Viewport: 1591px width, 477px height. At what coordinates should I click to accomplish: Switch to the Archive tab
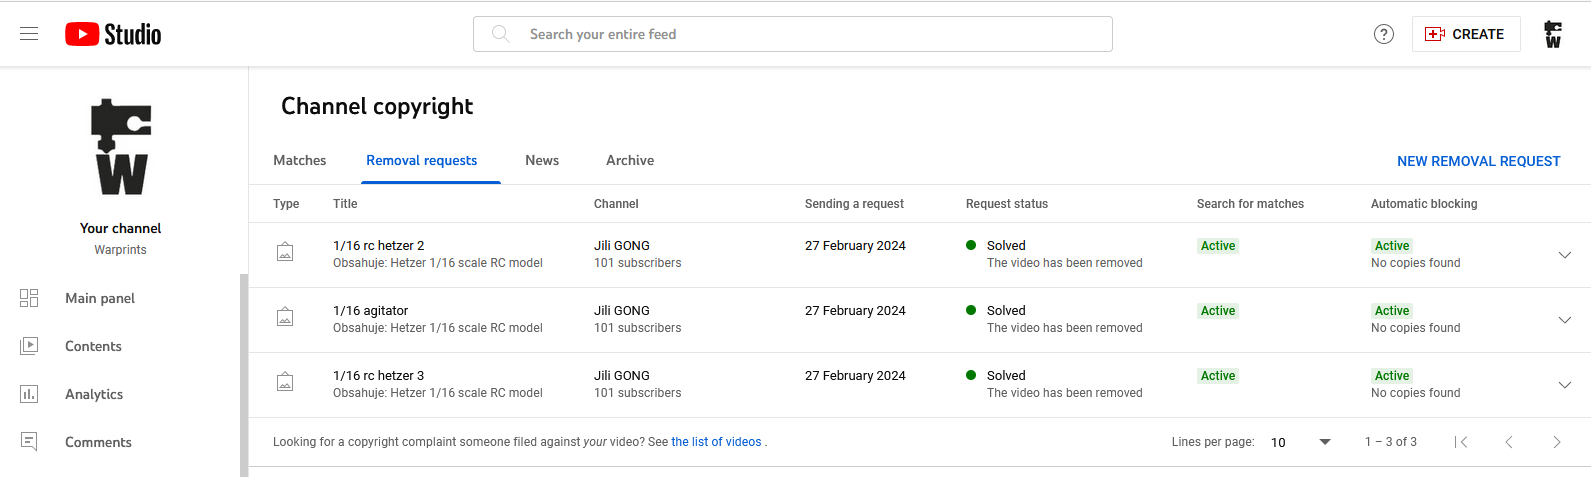[x=630, y=160]
